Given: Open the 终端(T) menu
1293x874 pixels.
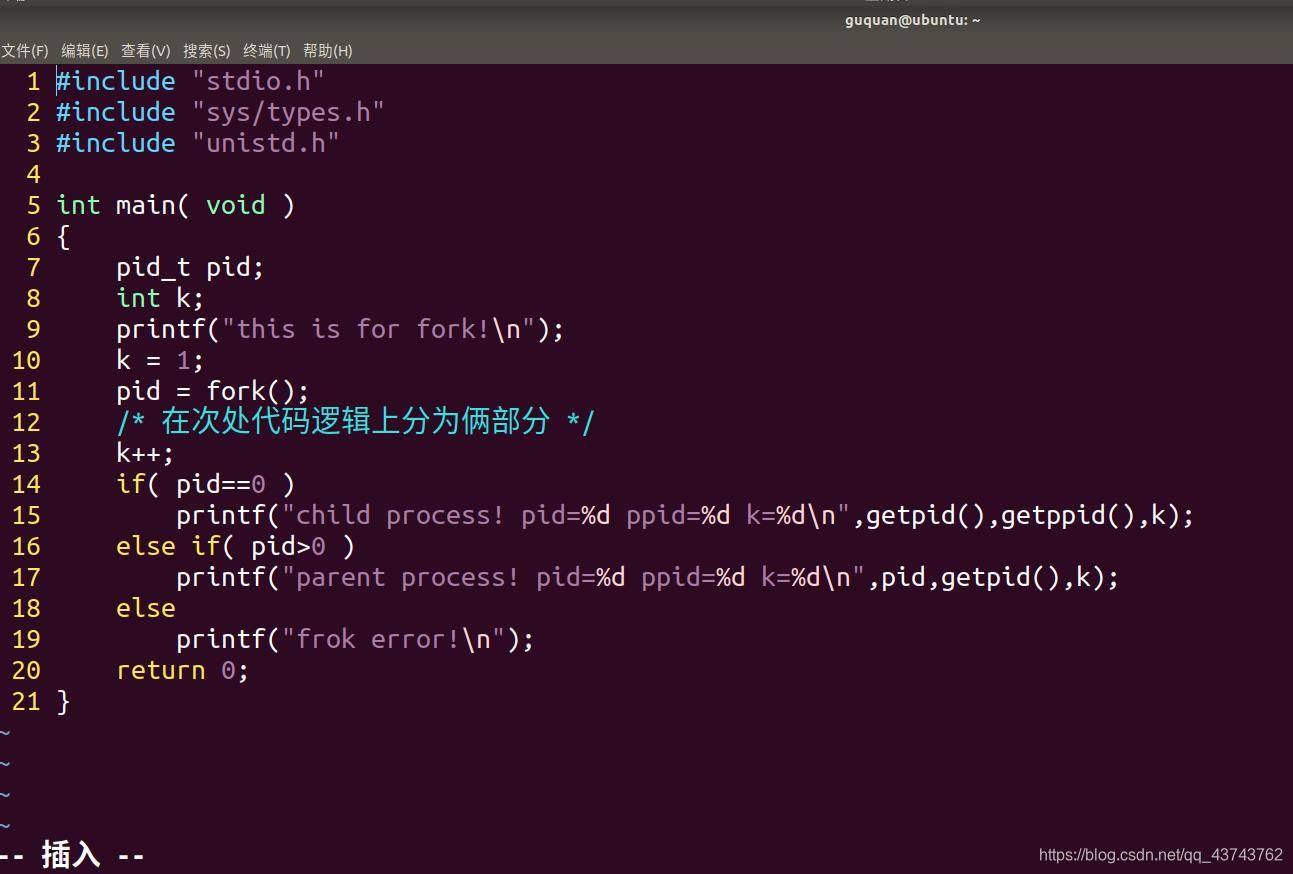Looking at the screenshot, I should [267, 50].
